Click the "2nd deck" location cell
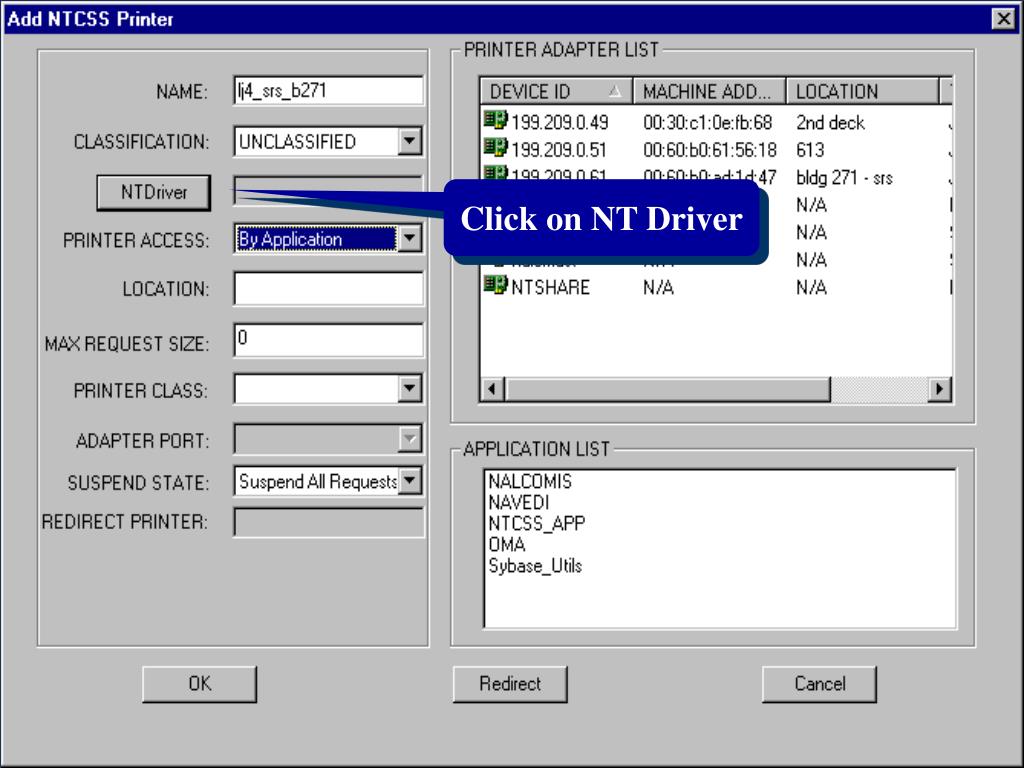Viewport: 1024px width, 768px height. coord(830,123)
